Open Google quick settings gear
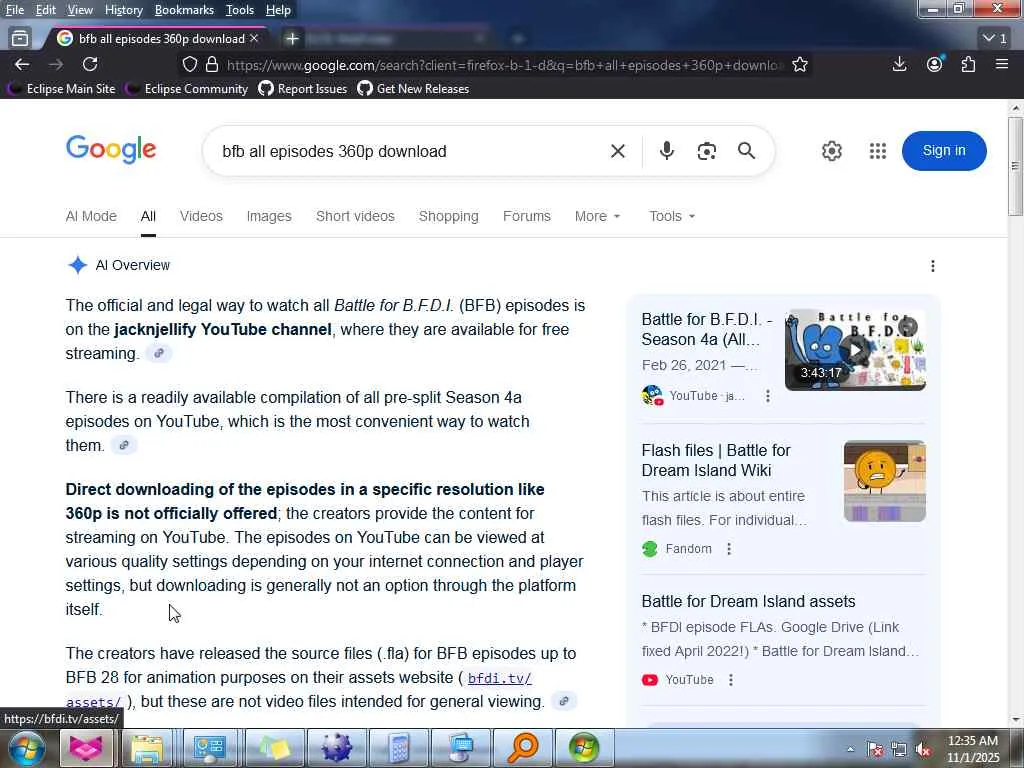Screen dimensions: 1024x768 point(831,151)
